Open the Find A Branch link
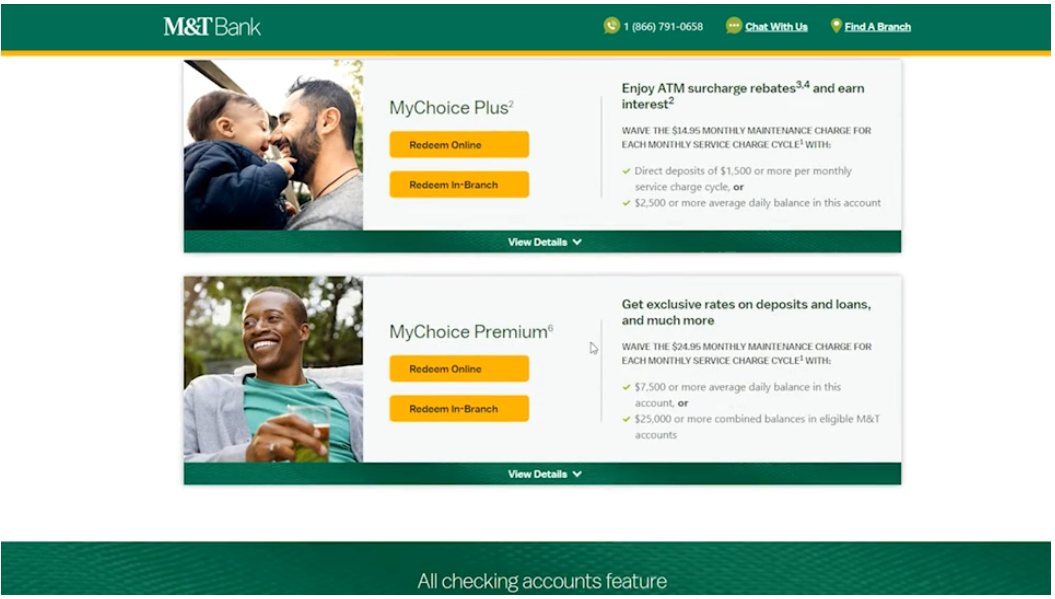Image resolution: width=1055 pixels, height=599 pixels. 877,27
